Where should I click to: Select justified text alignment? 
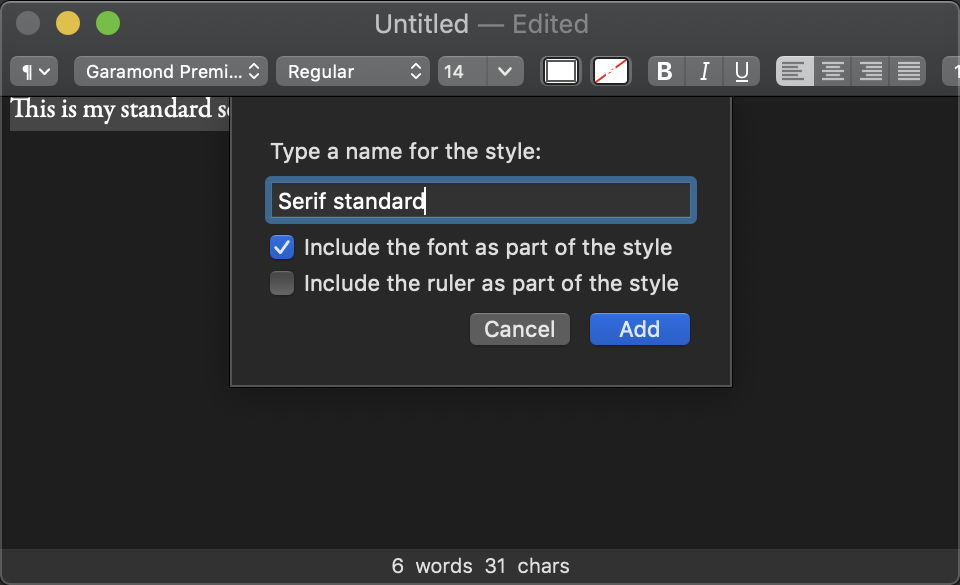point(908,71)
